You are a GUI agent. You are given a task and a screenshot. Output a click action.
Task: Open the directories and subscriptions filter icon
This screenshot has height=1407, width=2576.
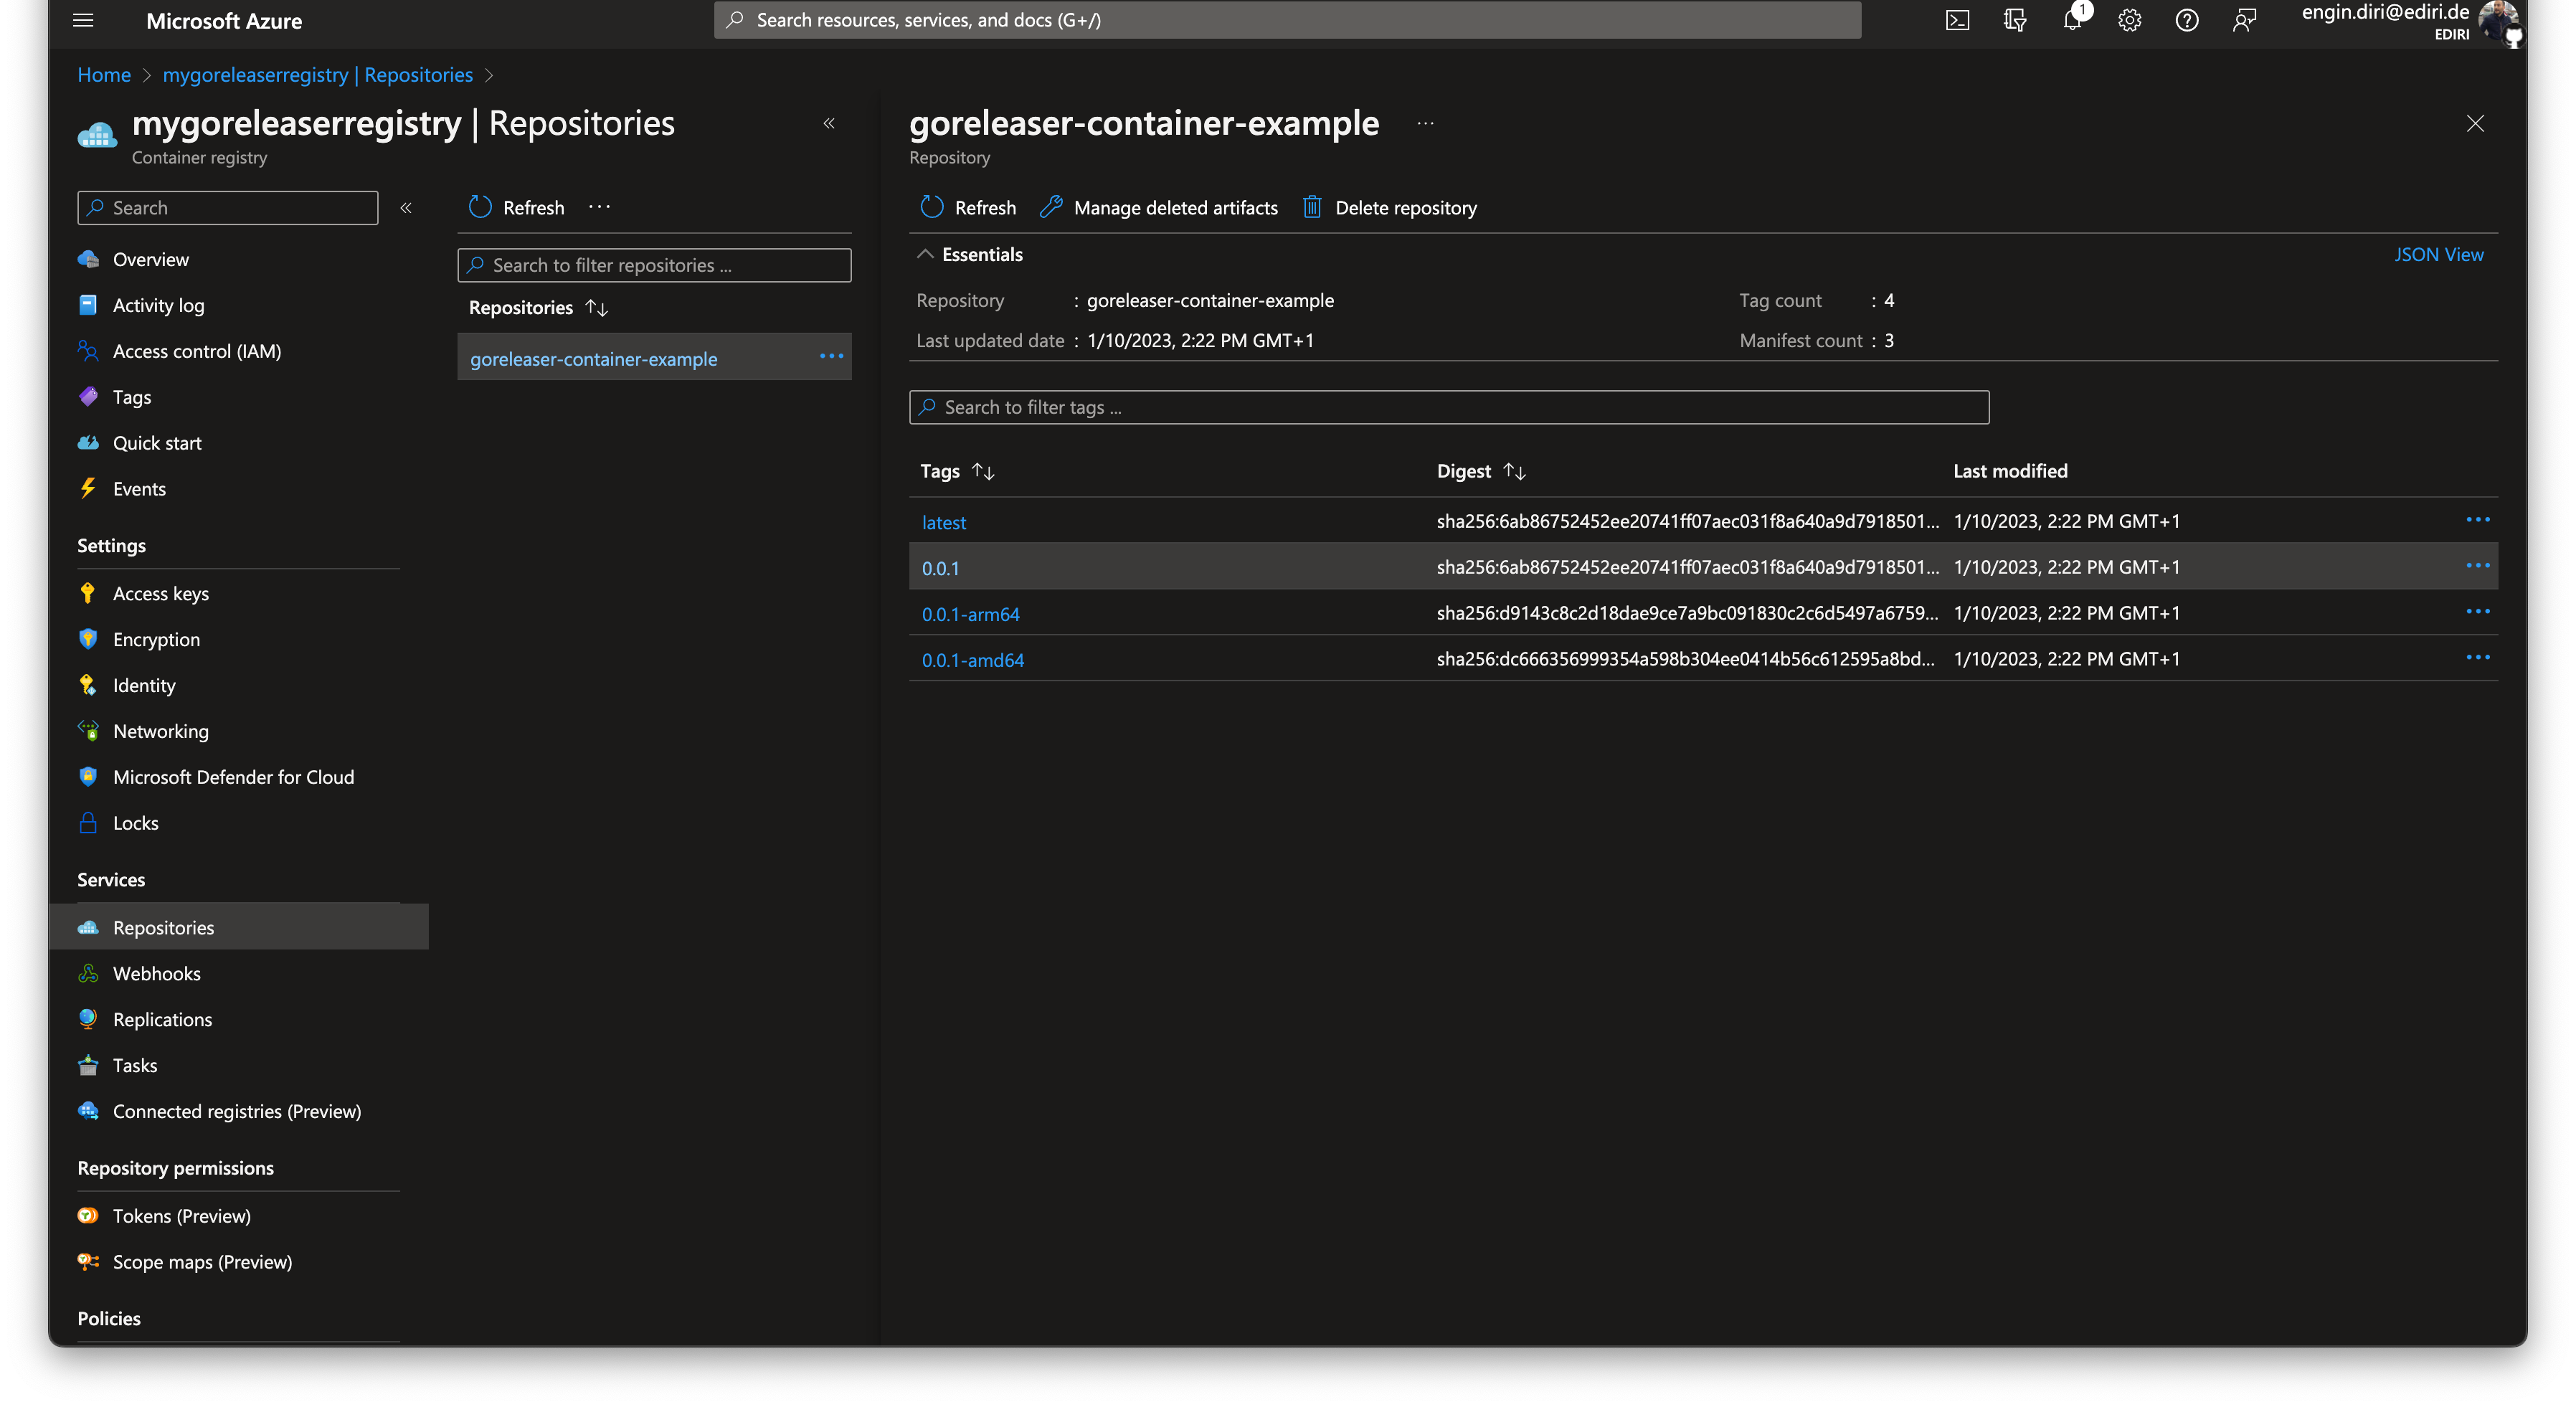[2014, 20]
